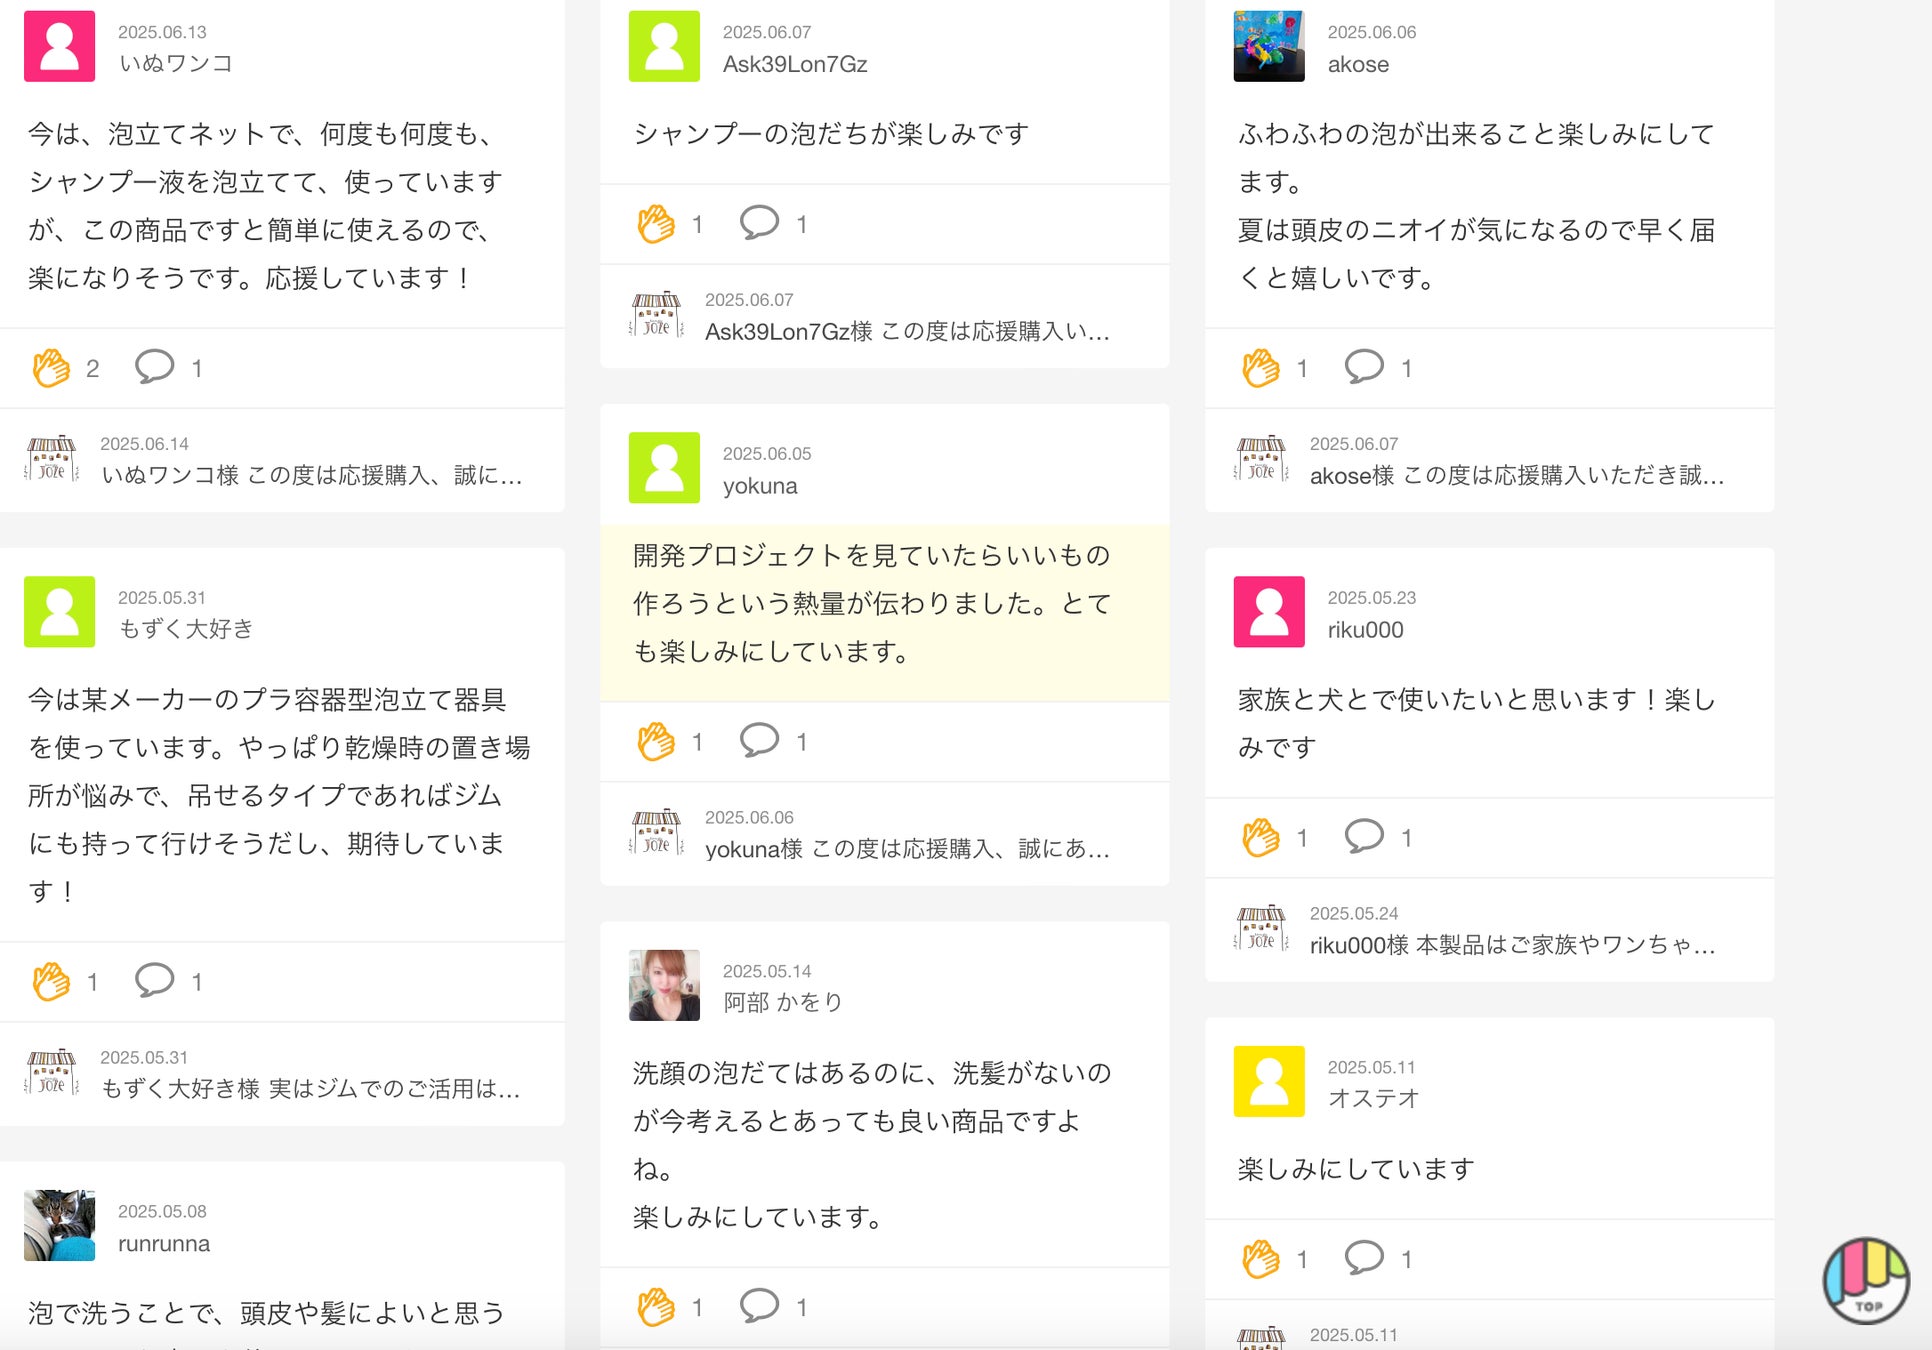The height and width of the screenshot is (1350, 1932).
Task: Clap for もずく大好き's comment
Action: (52, 981)
